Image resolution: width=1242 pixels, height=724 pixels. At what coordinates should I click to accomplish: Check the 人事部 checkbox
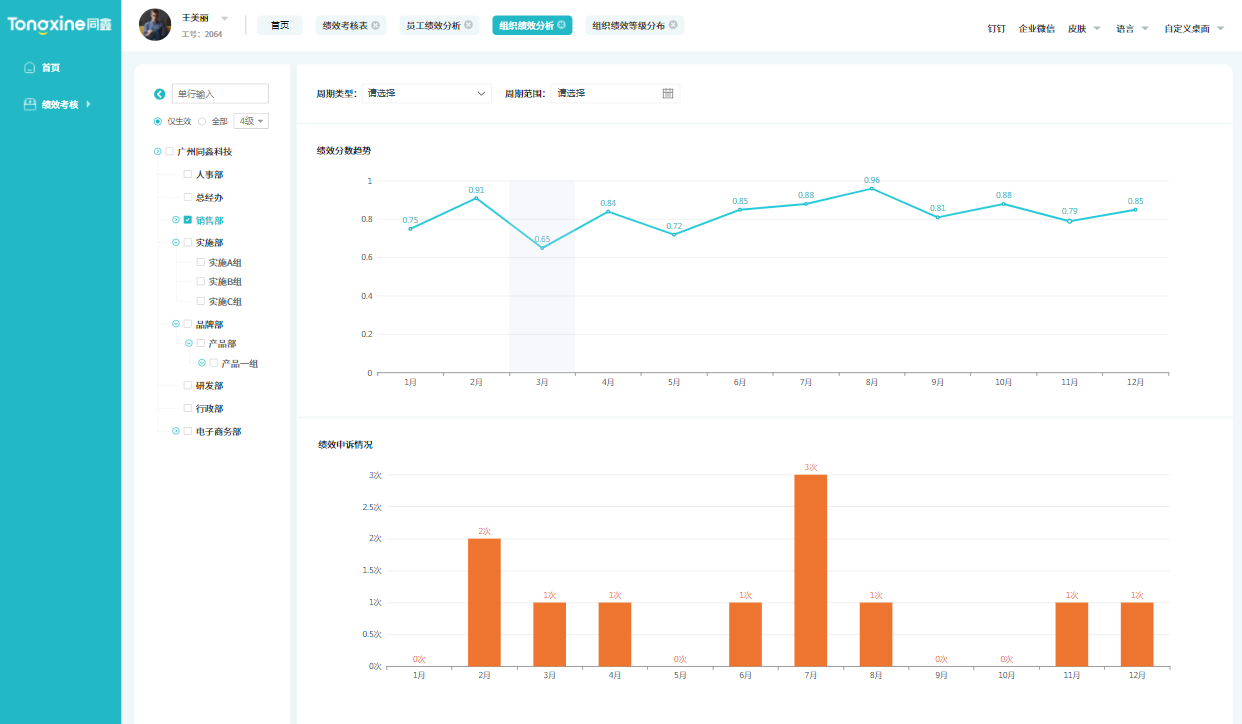(187, 174)
